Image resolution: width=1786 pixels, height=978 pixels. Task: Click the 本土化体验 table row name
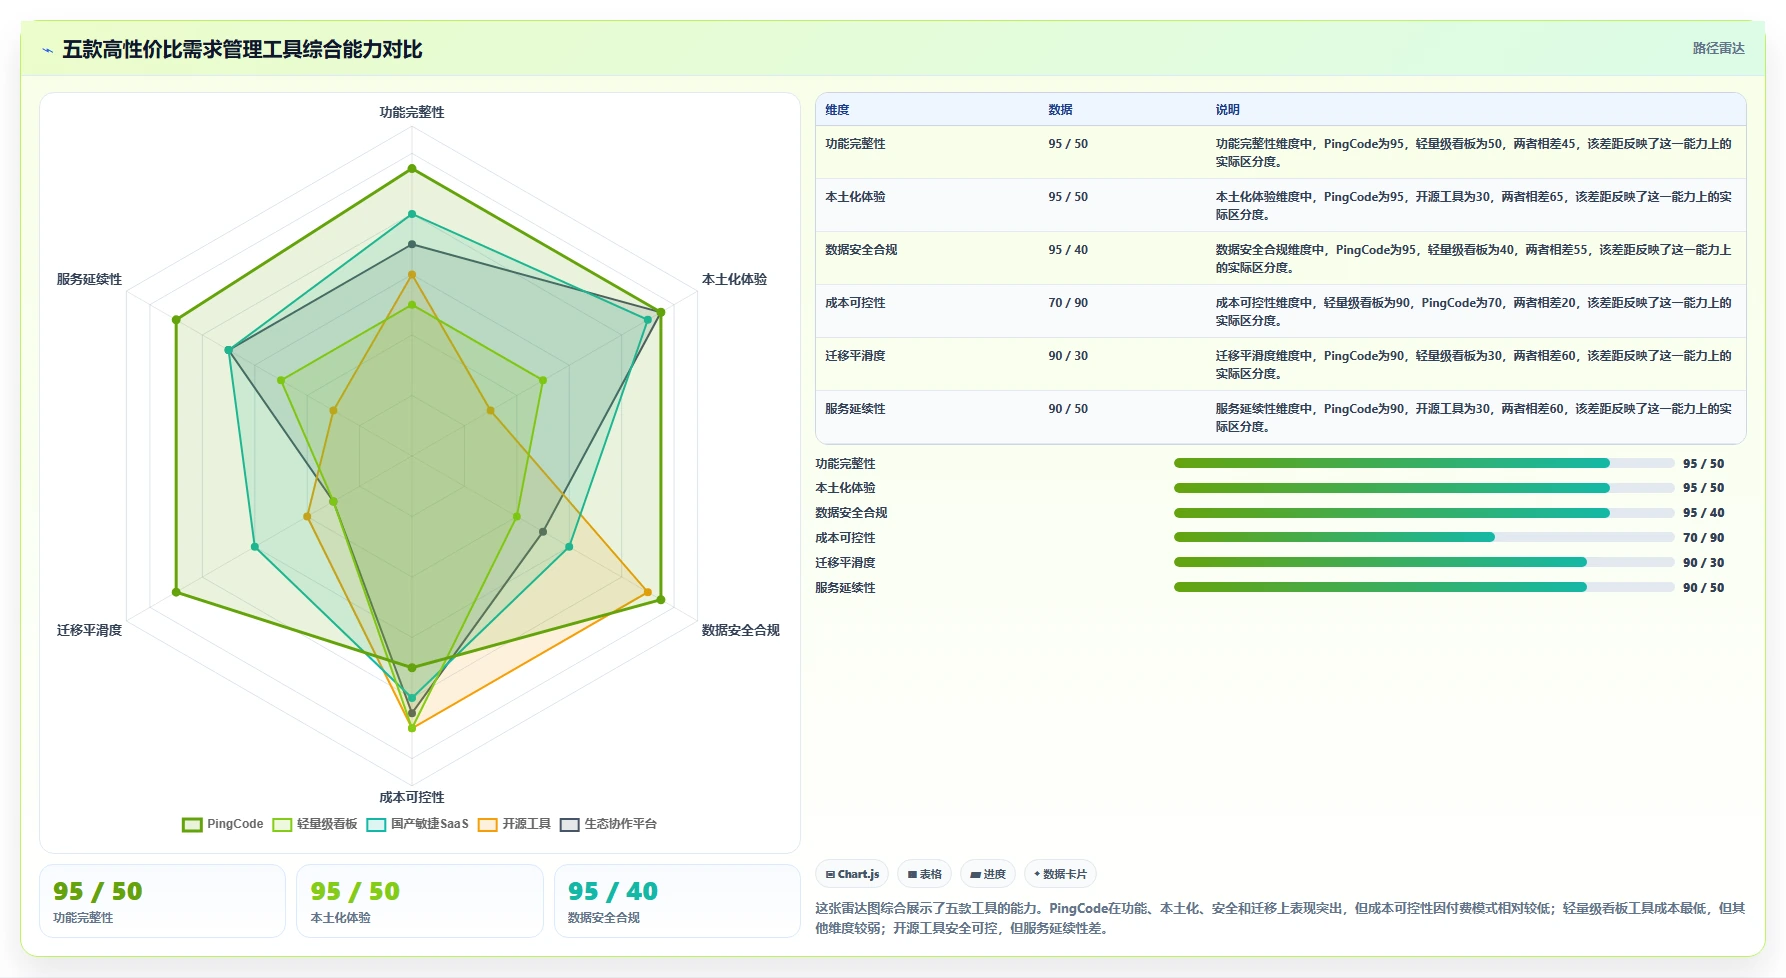(855, 197)
